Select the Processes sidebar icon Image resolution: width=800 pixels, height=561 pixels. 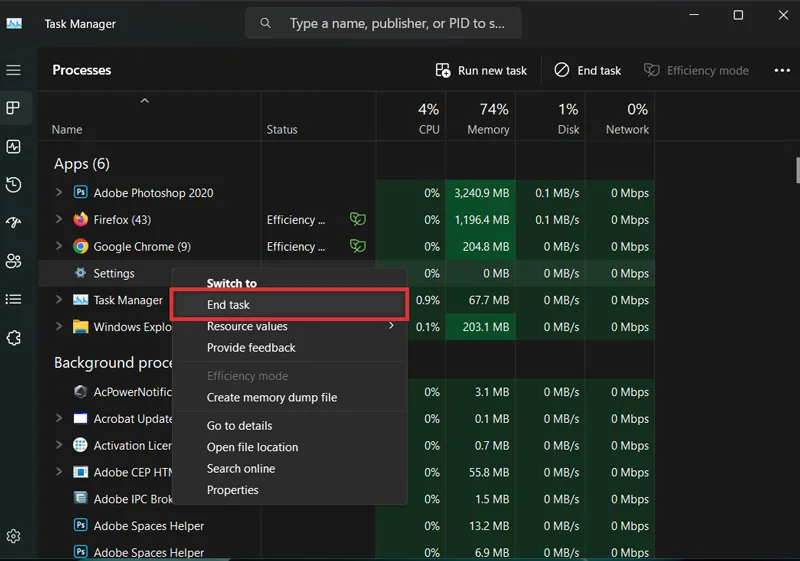[x=14, y=108]
